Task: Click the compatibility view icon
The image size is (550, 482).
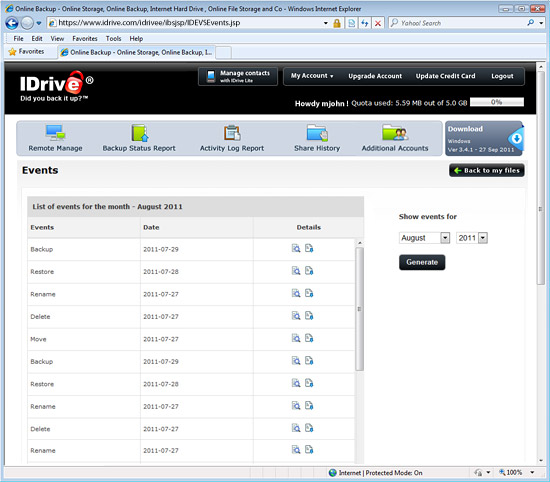Action: [351, 23]
